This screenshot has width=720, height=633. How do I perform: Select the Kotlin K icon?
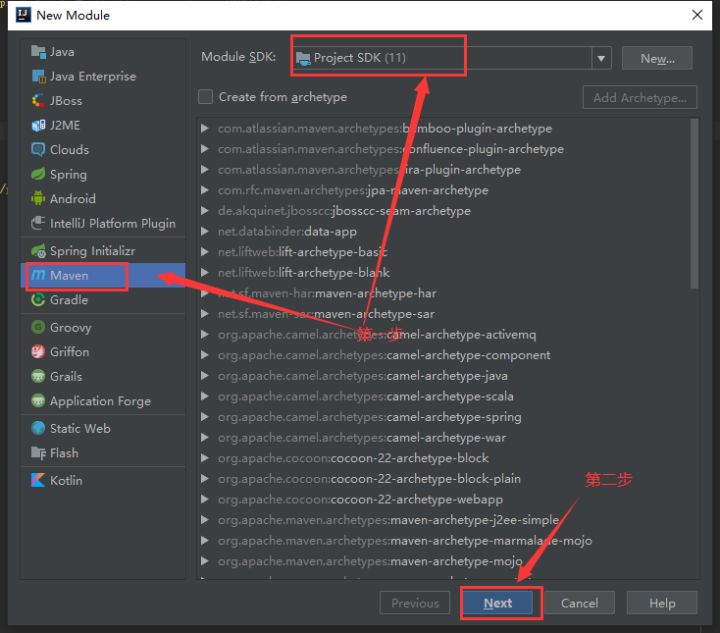click(x=38, y=480)
